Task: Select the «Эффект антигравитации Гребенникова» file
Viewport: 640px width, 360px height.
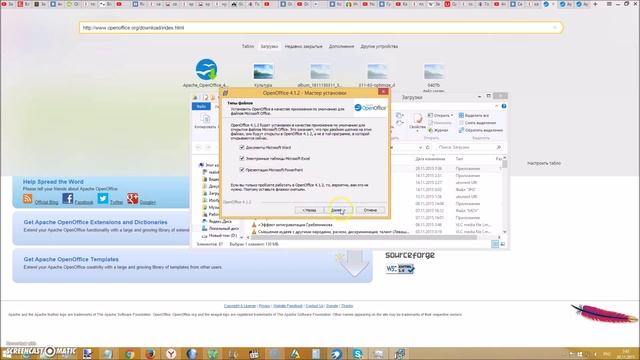Action: point(291,225)
